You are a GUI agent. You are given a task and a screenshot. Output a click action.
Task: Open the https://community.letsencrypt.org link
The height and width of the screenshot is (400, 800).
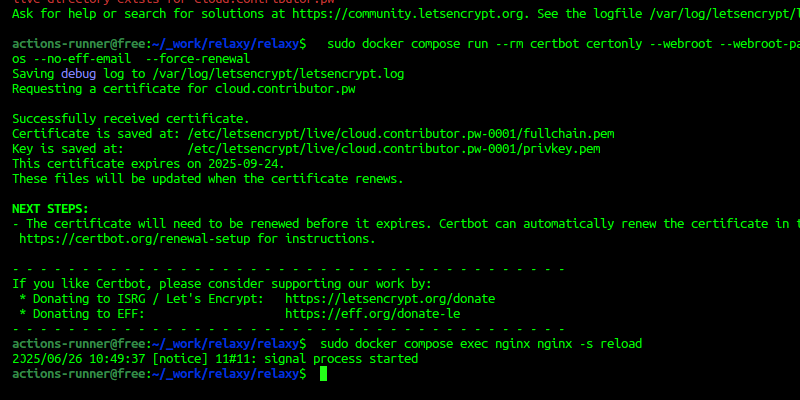click(408, 14)
